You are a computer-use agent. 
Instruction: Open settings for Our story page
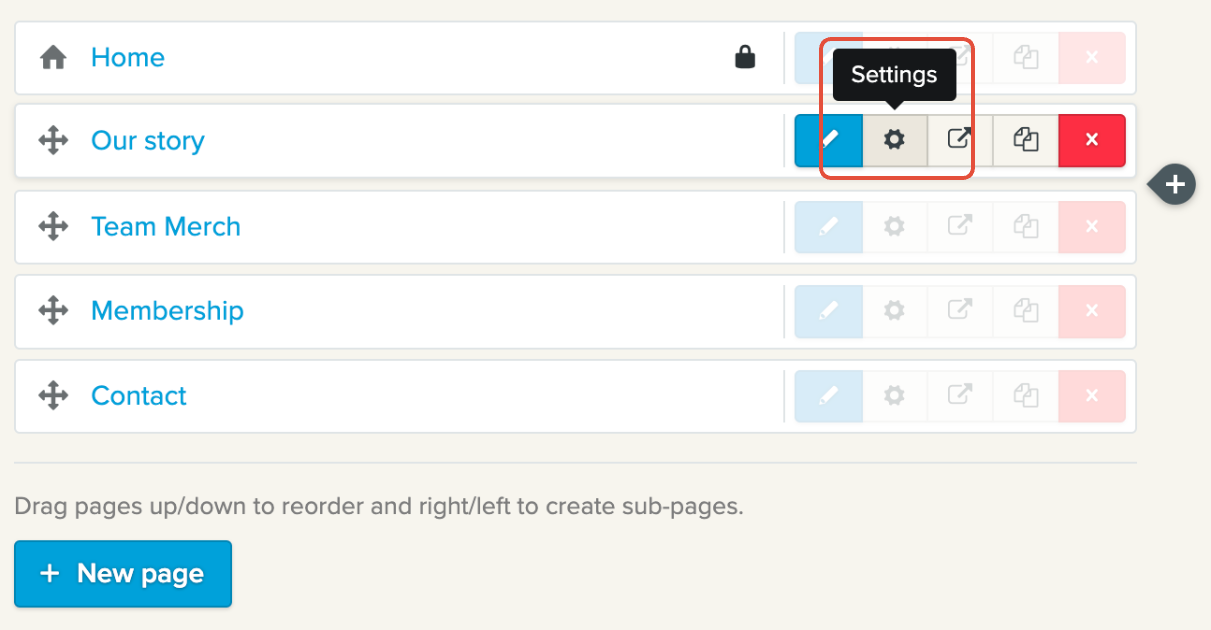tap(894, 141)
